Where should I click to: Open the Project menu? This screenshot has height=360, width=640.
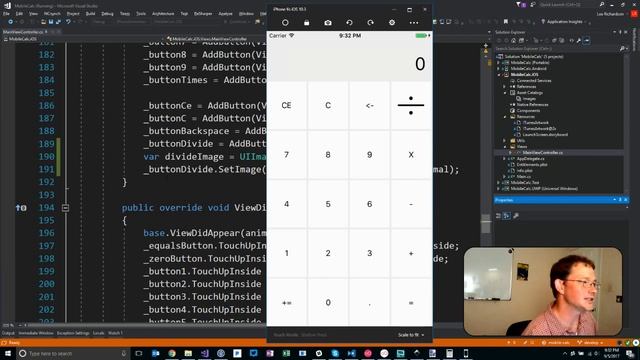[x=73, y=13]
